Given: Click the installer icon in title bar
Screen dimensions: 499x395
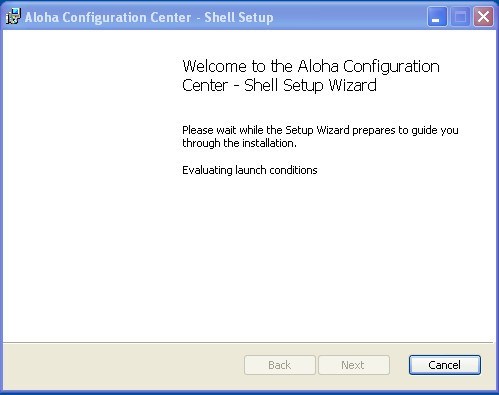Looking at the screenshot, I should click(x=13, y=17).
